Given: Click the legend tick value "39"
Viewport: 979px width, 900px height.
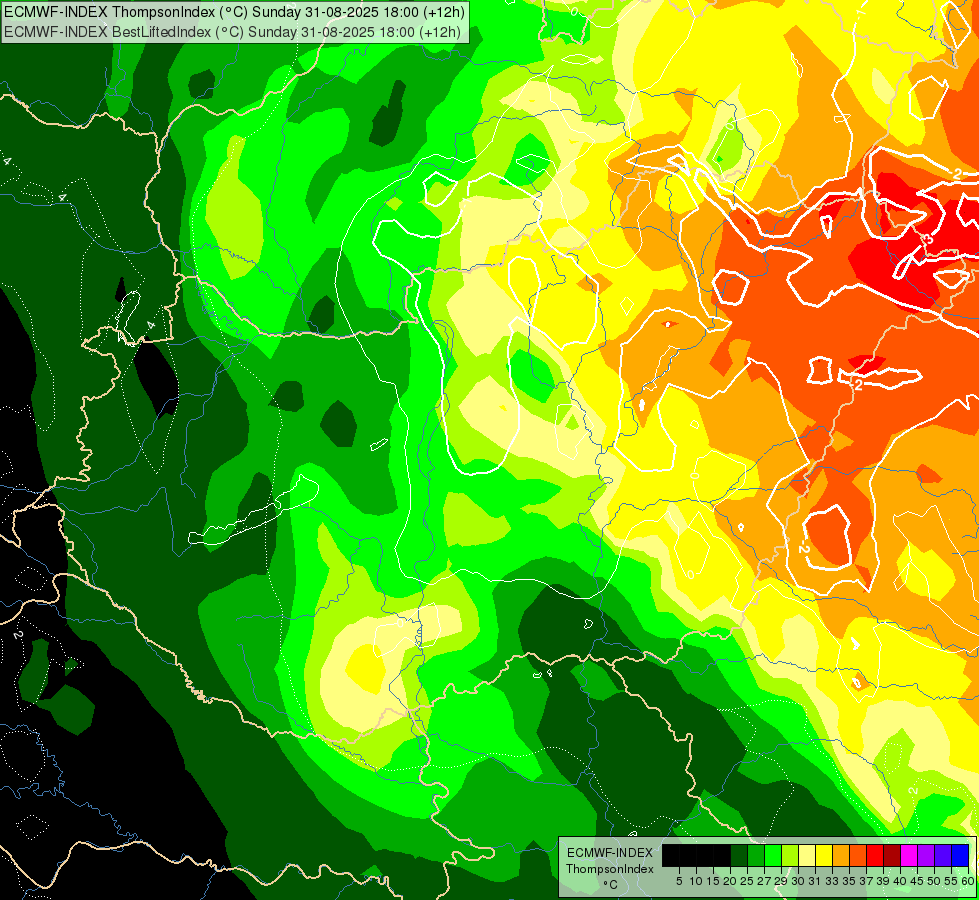Looking at the screenshot, I should [x=883, y=881].
